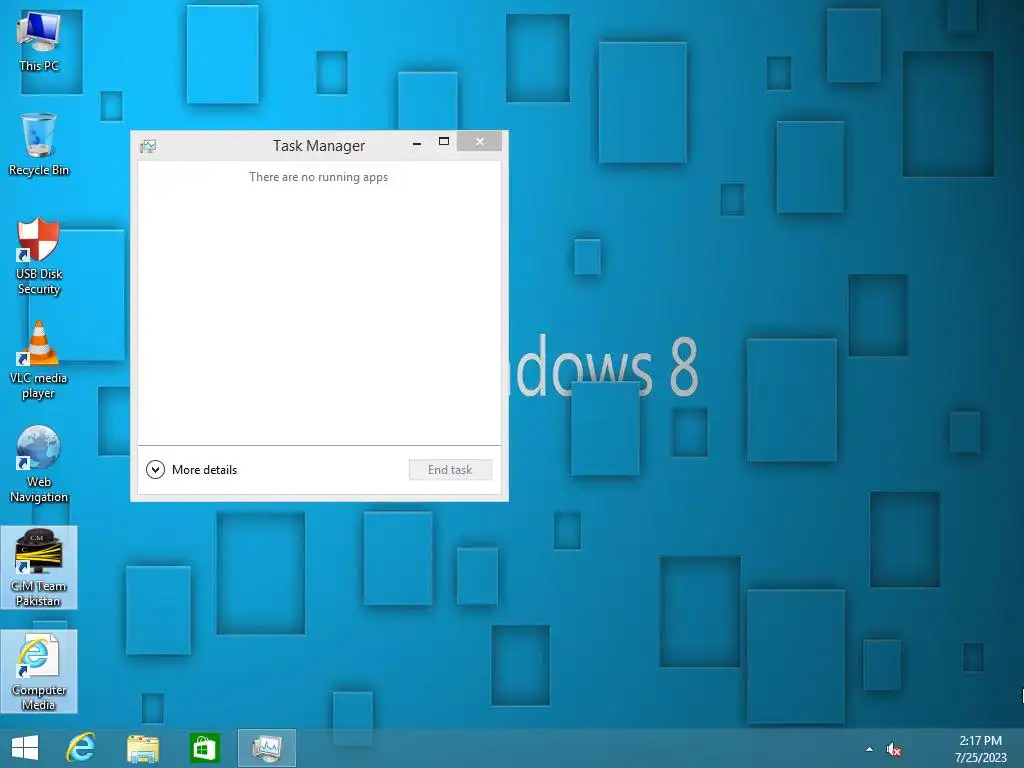Launch Internet Explorer from the taskbar
This screenshot has height=768, width=1024.
click(81, 748)
